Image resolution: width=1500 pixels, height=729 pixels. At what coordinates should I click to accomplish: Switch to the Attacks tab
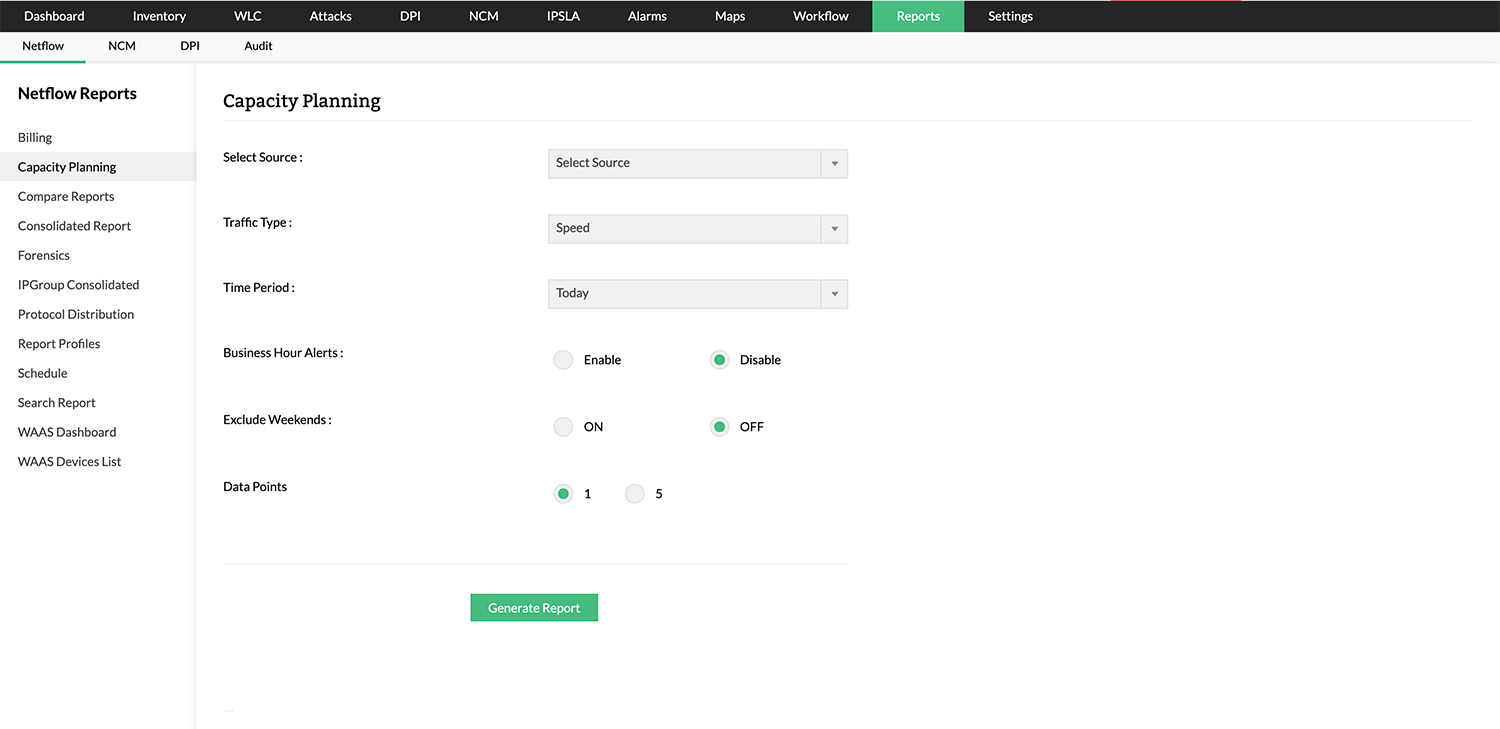[331, 16]
